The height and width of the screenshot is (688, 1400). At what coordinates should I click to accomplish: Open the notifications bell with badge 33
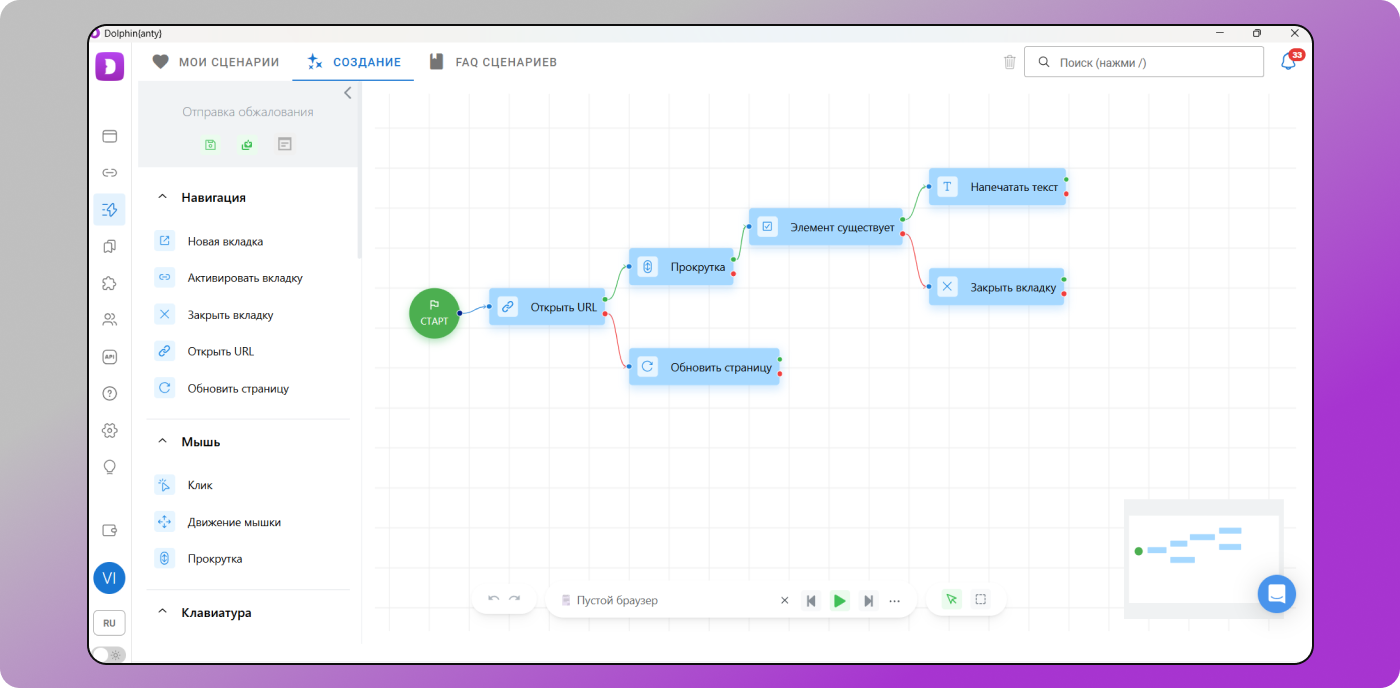click(x=1288, y=62)
